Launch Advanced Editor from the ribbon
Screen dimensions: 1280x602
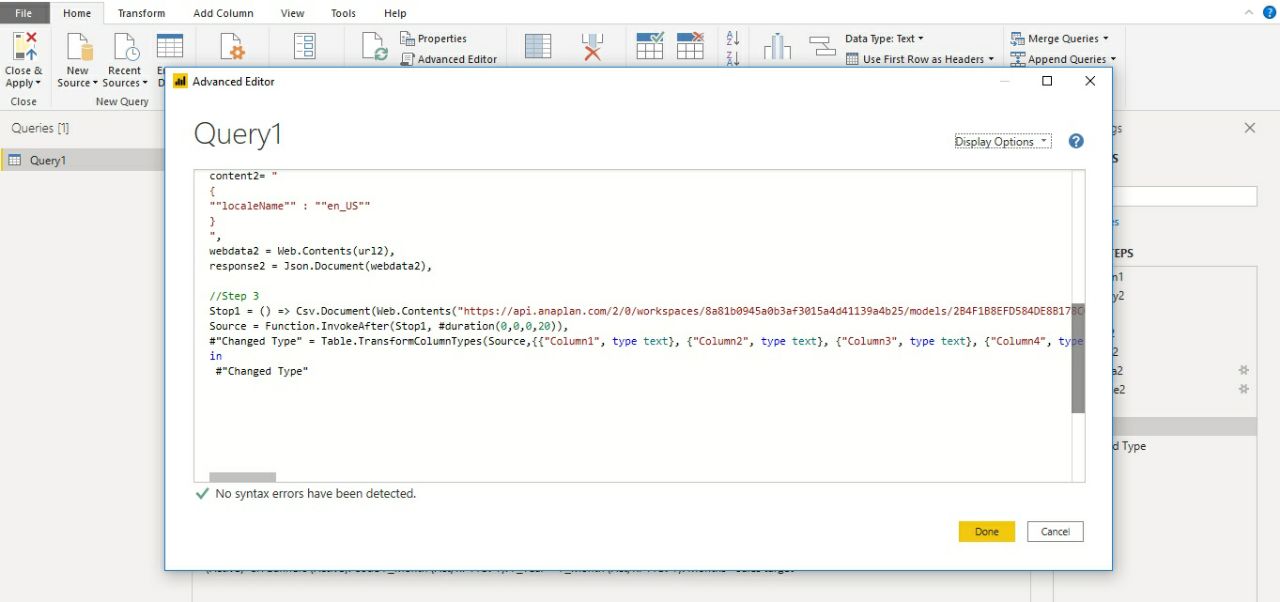coord(449,59)
